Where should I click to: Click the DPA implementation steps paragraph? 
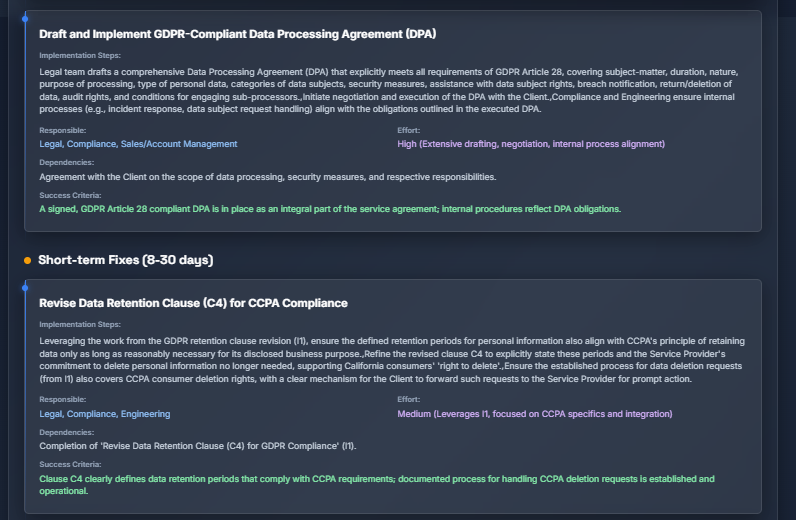389,90
